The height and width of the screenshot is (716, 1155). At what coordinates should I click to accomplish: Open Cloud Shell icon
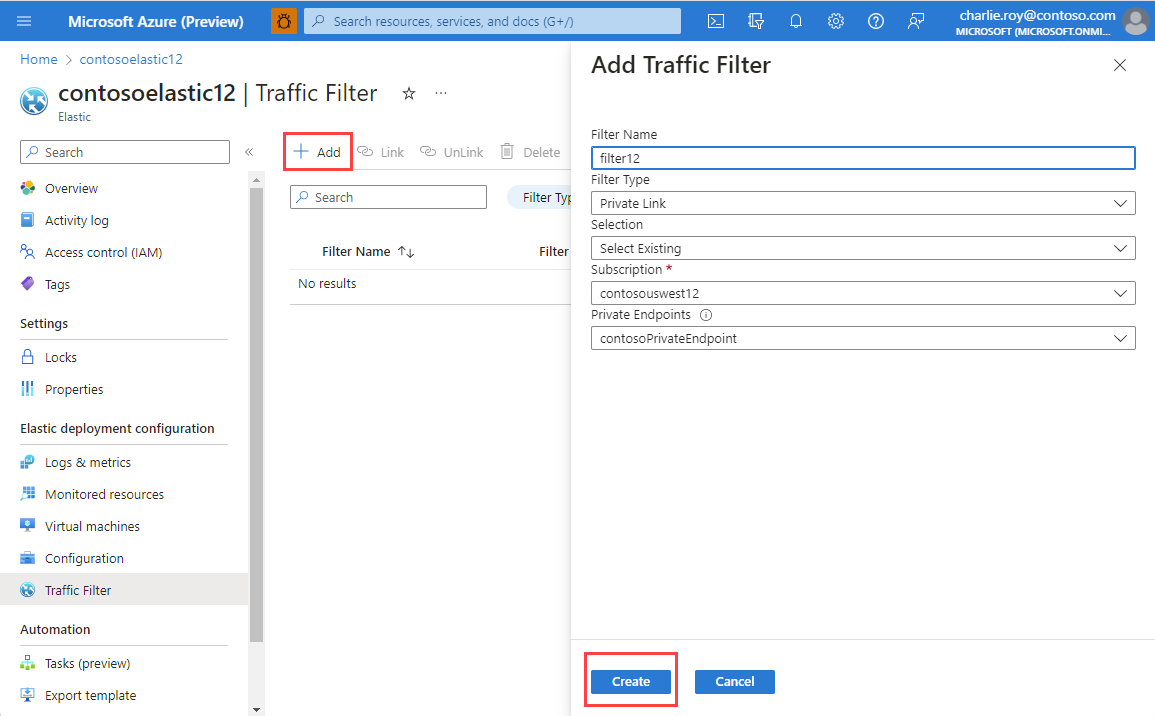click(715, 21)
